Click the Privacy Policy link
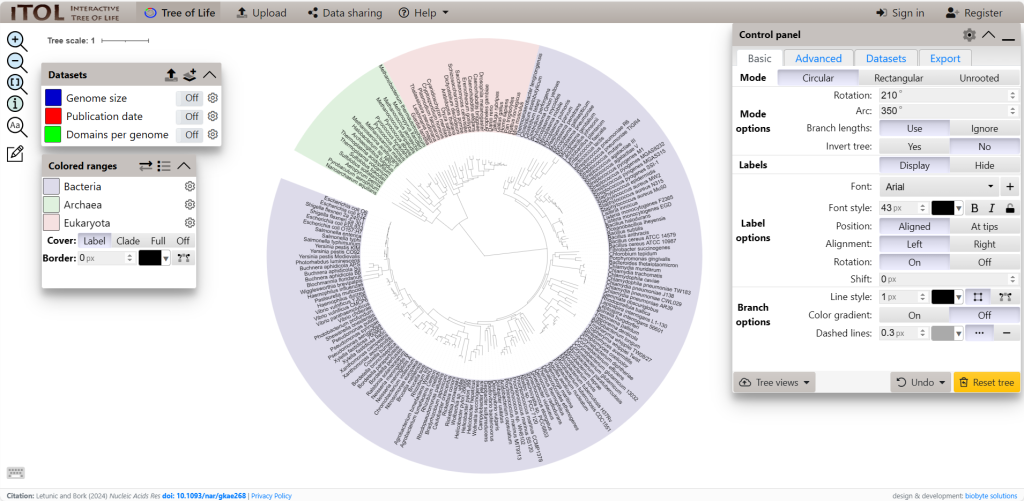Viewport: 1024px width, 501px height. click(x=271, y=495)
